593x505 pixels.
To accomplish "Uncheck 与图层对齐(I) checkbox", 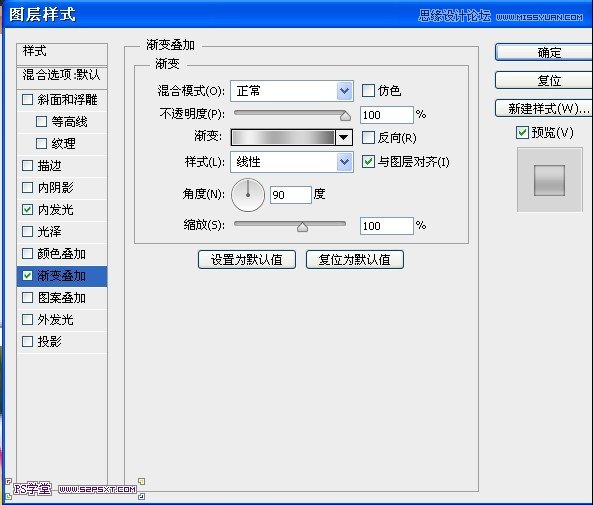I will tap(368, 162).
